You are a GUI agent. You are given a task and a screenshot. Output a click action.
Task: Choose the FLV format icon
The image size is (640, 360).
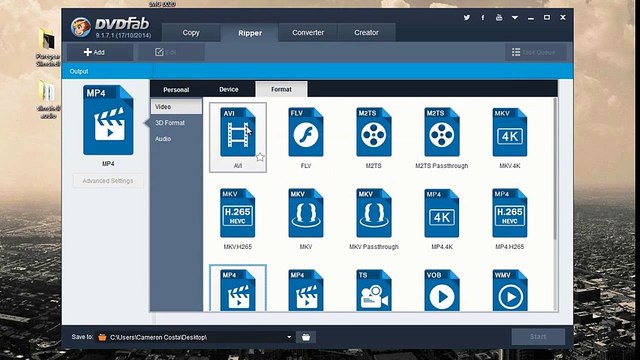(x=306, y=132)
